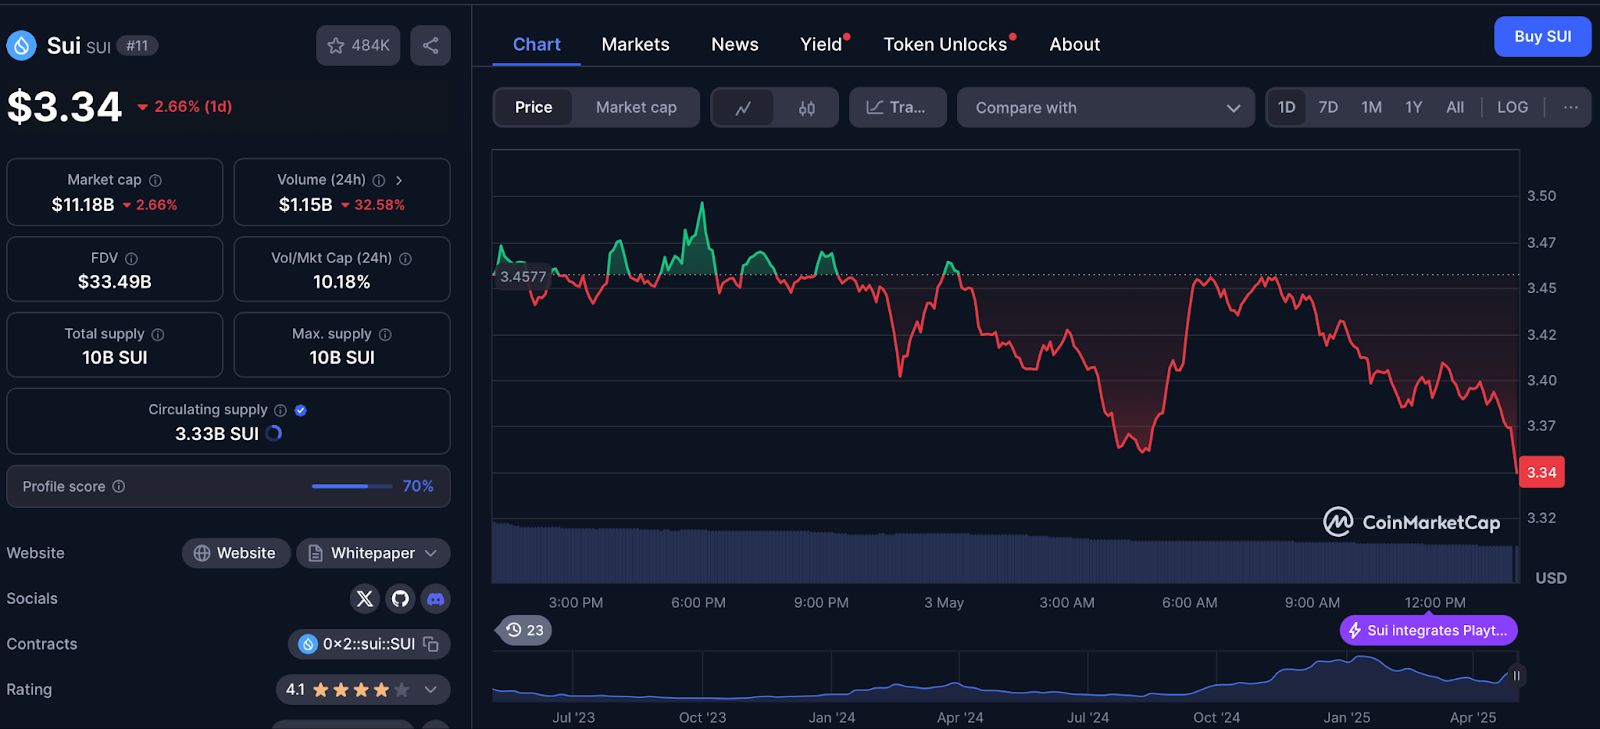This screenshot has width=1600, height=729.
Task: Open the chart more options ellipsis
Action: (x=1570, y=107)
